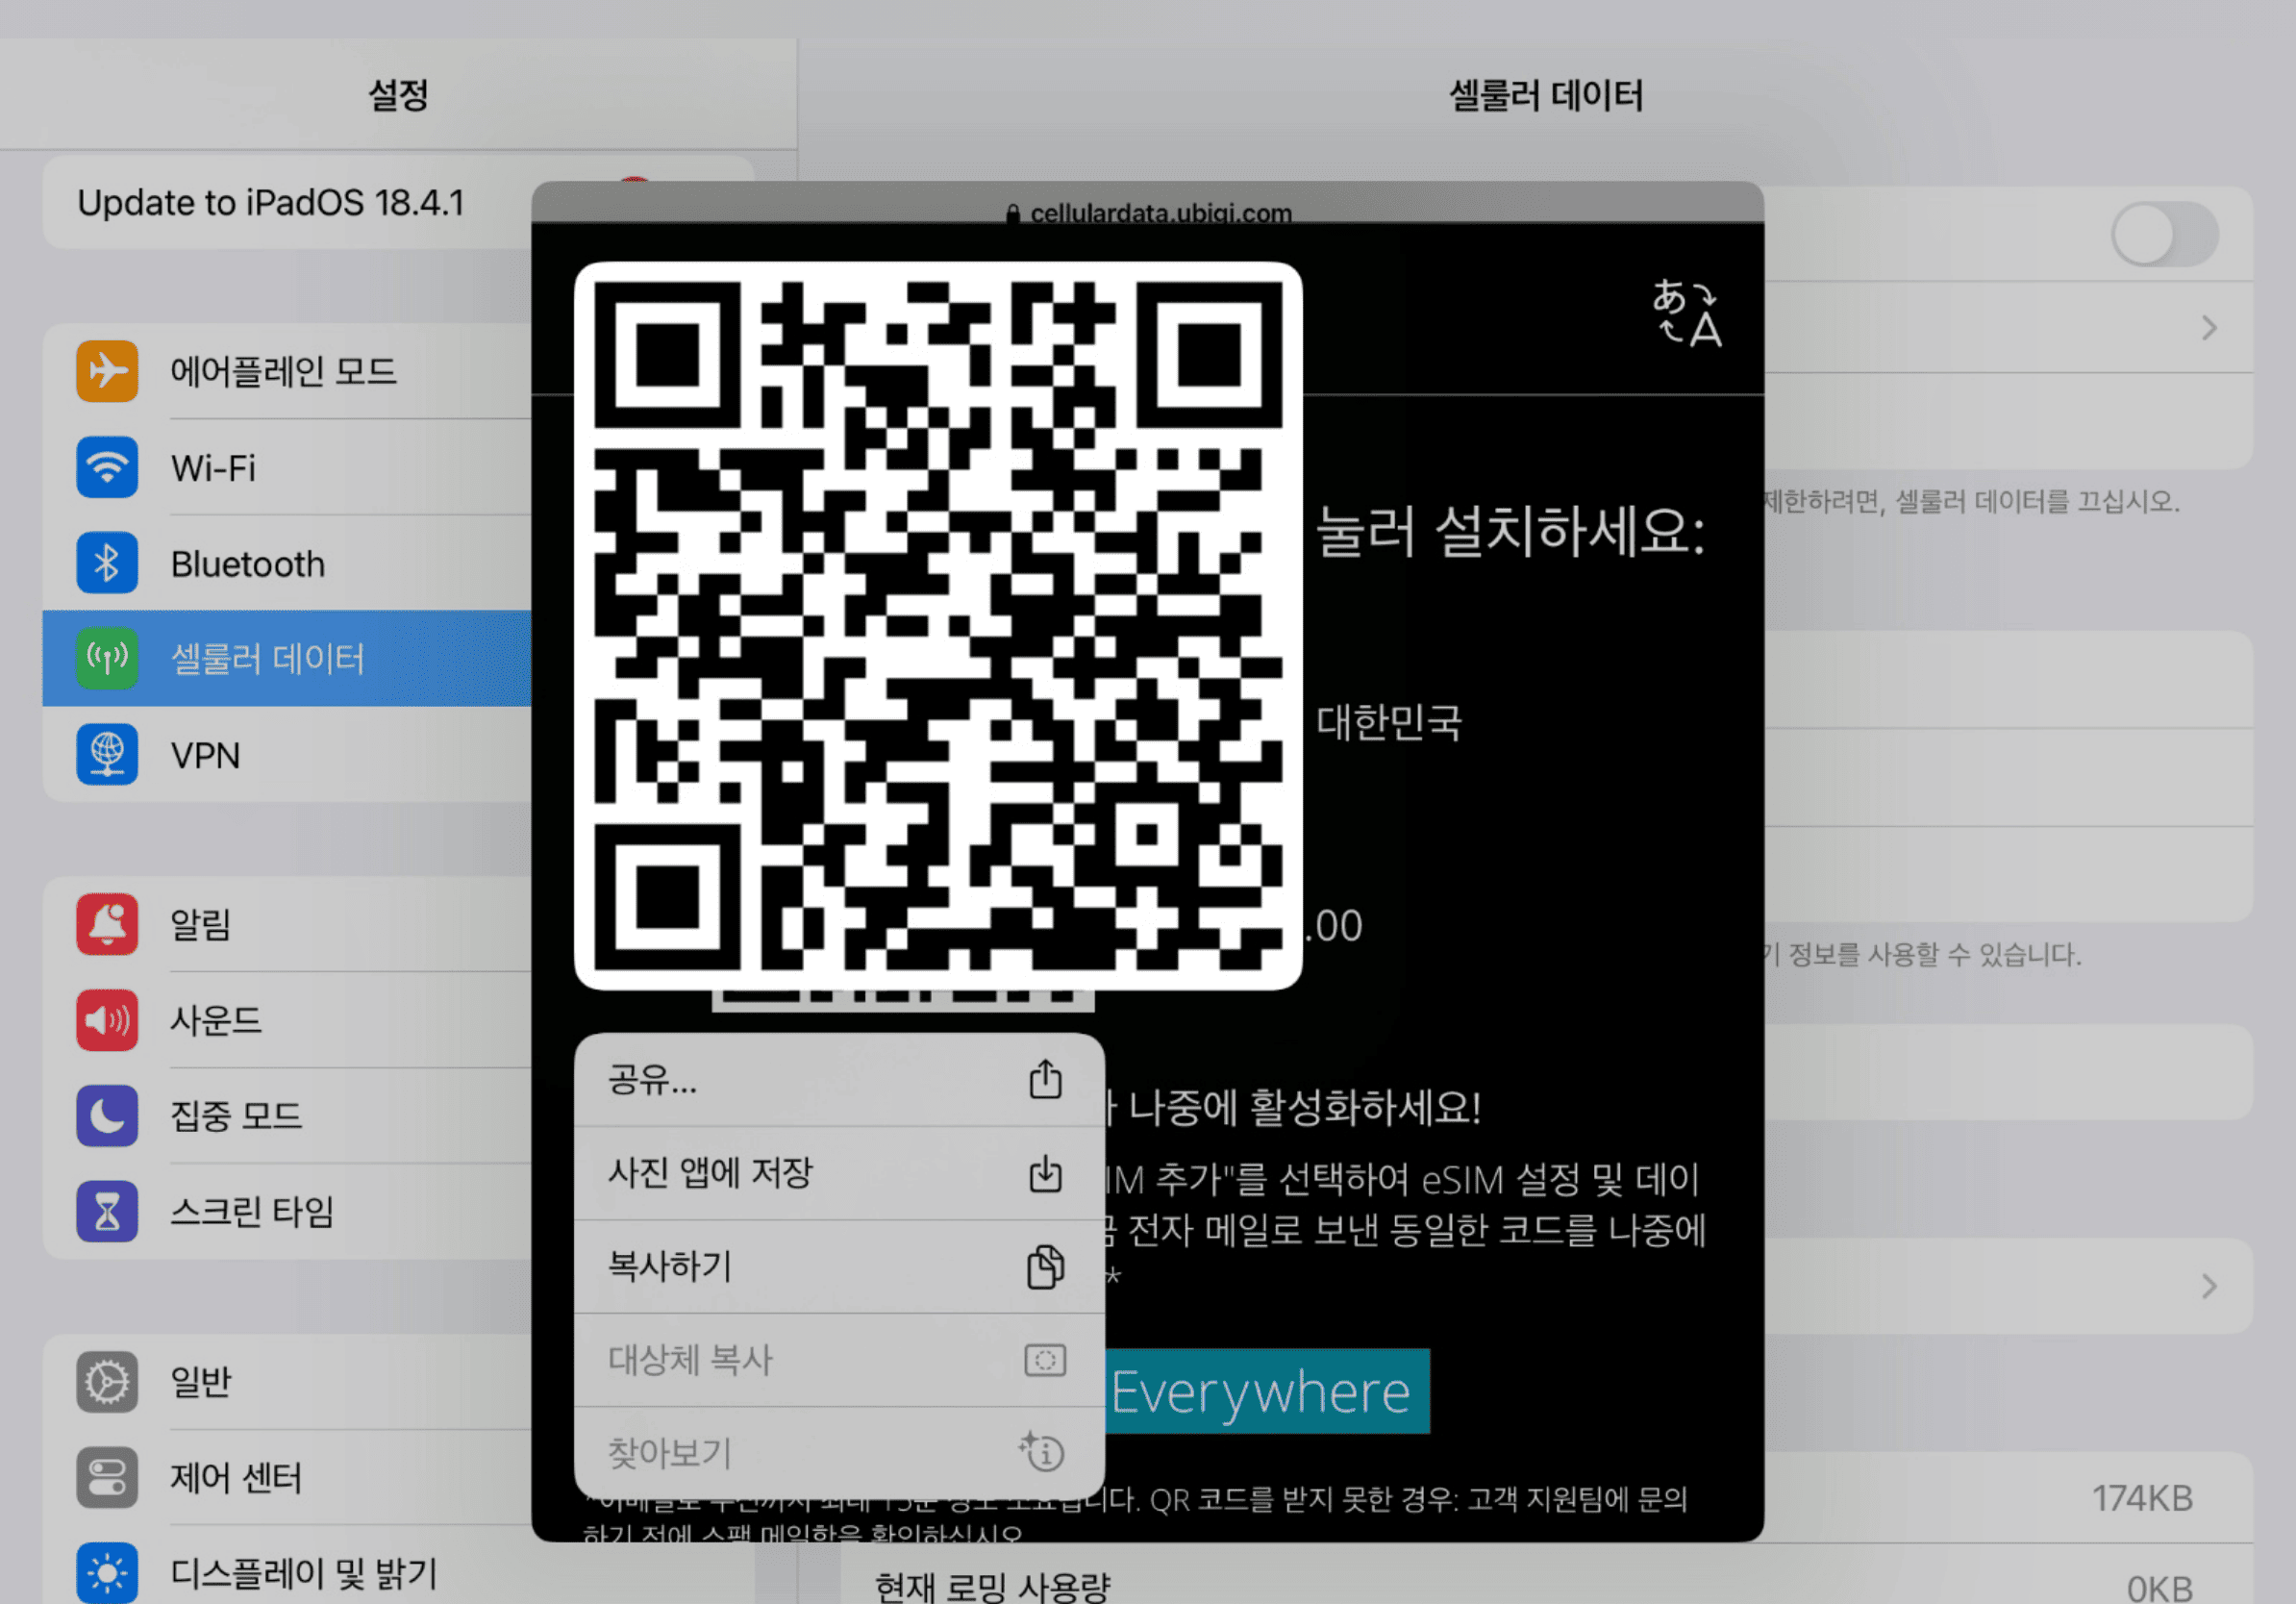Click lookup info icon in 찾아보기 row
Viewport: 2296px width, 1604px height.
click(x=1042, y=1451)
